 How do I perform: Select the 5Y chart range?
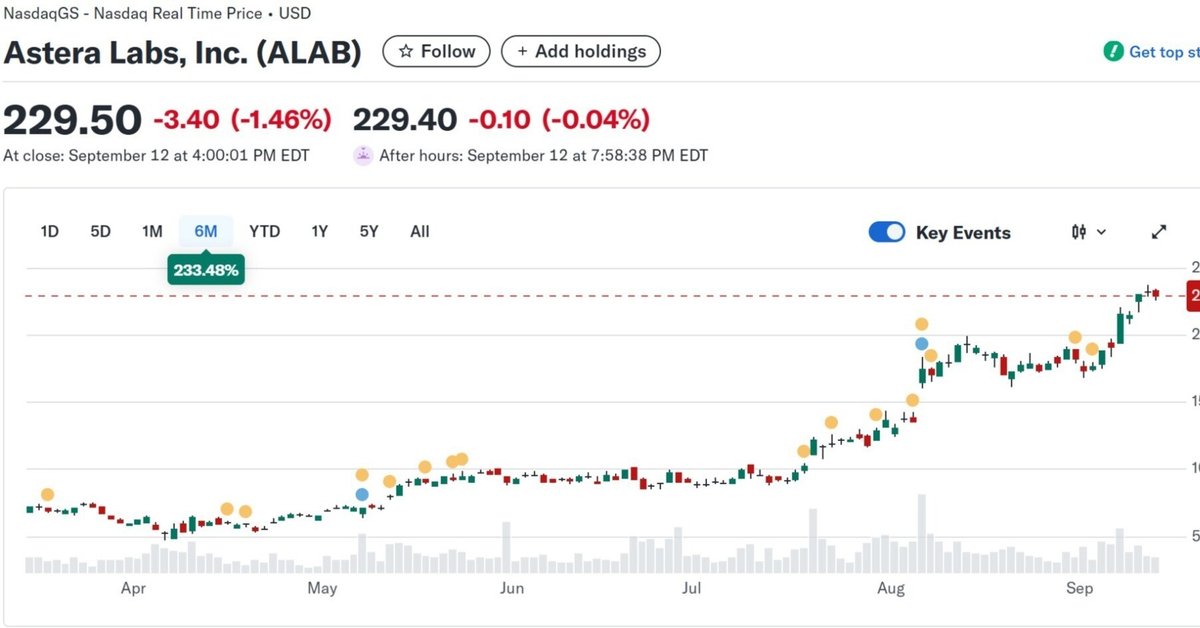[368, 231]
